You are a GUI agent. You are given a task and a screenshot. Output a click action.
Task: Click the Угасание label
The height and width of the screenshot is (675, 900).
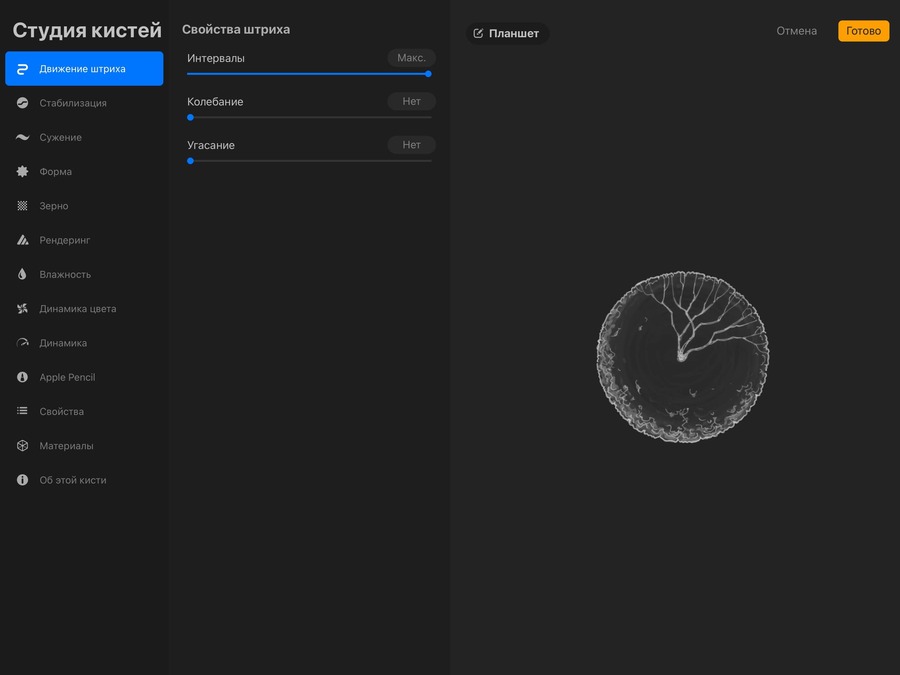(211, 145)
